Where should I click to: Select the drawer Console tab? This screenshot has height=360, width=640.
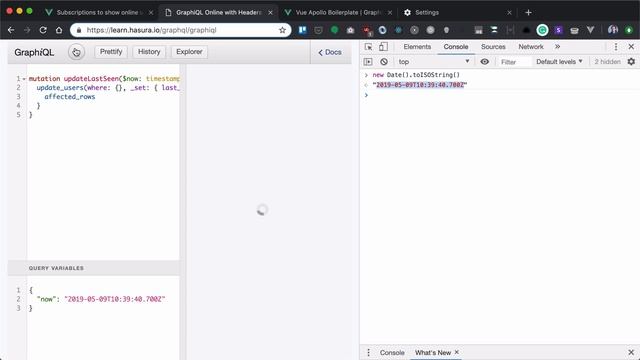(x=392, y=353)
